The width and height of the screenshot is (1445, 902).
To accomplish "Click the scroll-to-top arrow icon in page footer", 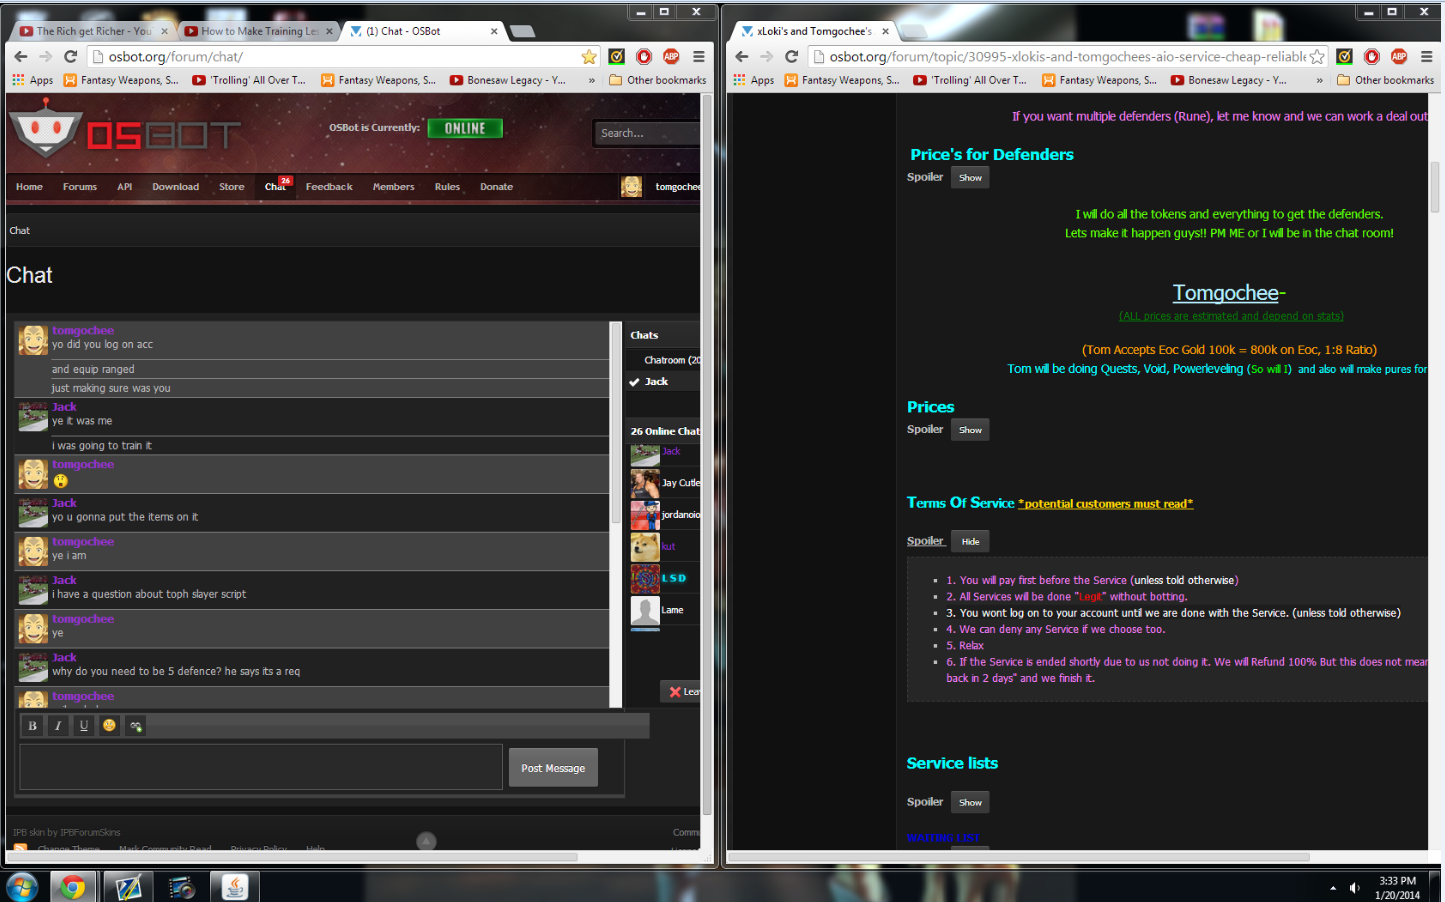I will click(426, 841).
